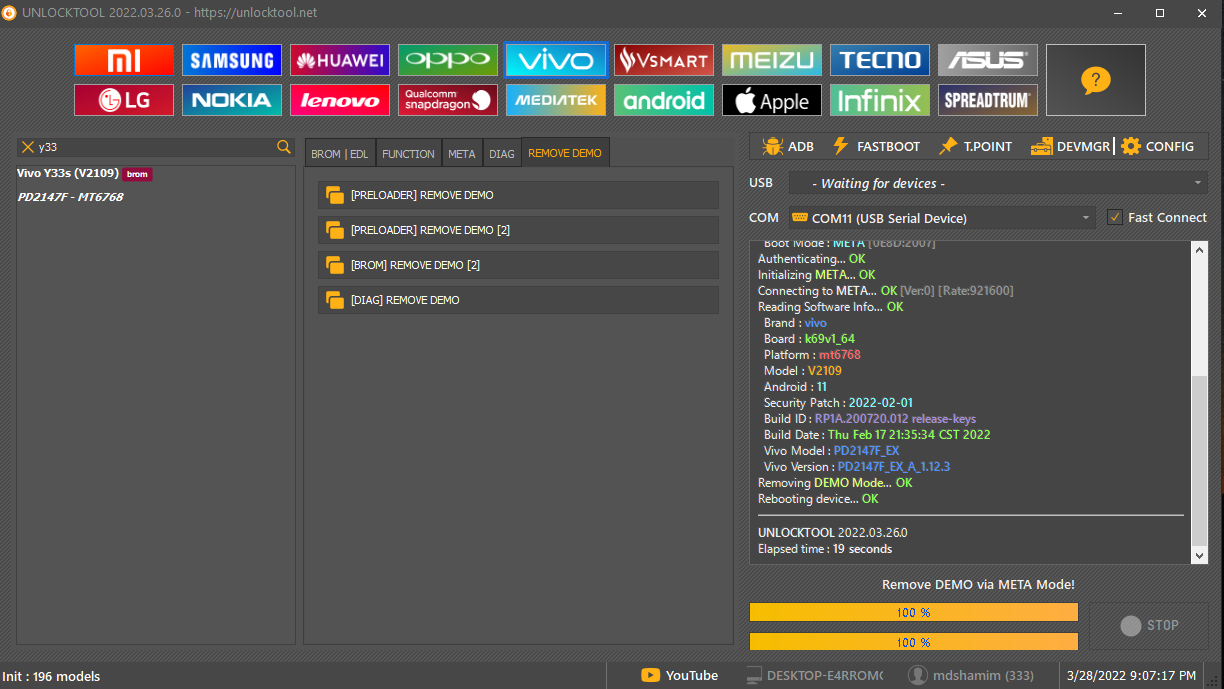Viewport: 1224px width, 689px height.
Task: Run [DIAG] REMOVE DEMO
Action: click(x=518, y=300)
